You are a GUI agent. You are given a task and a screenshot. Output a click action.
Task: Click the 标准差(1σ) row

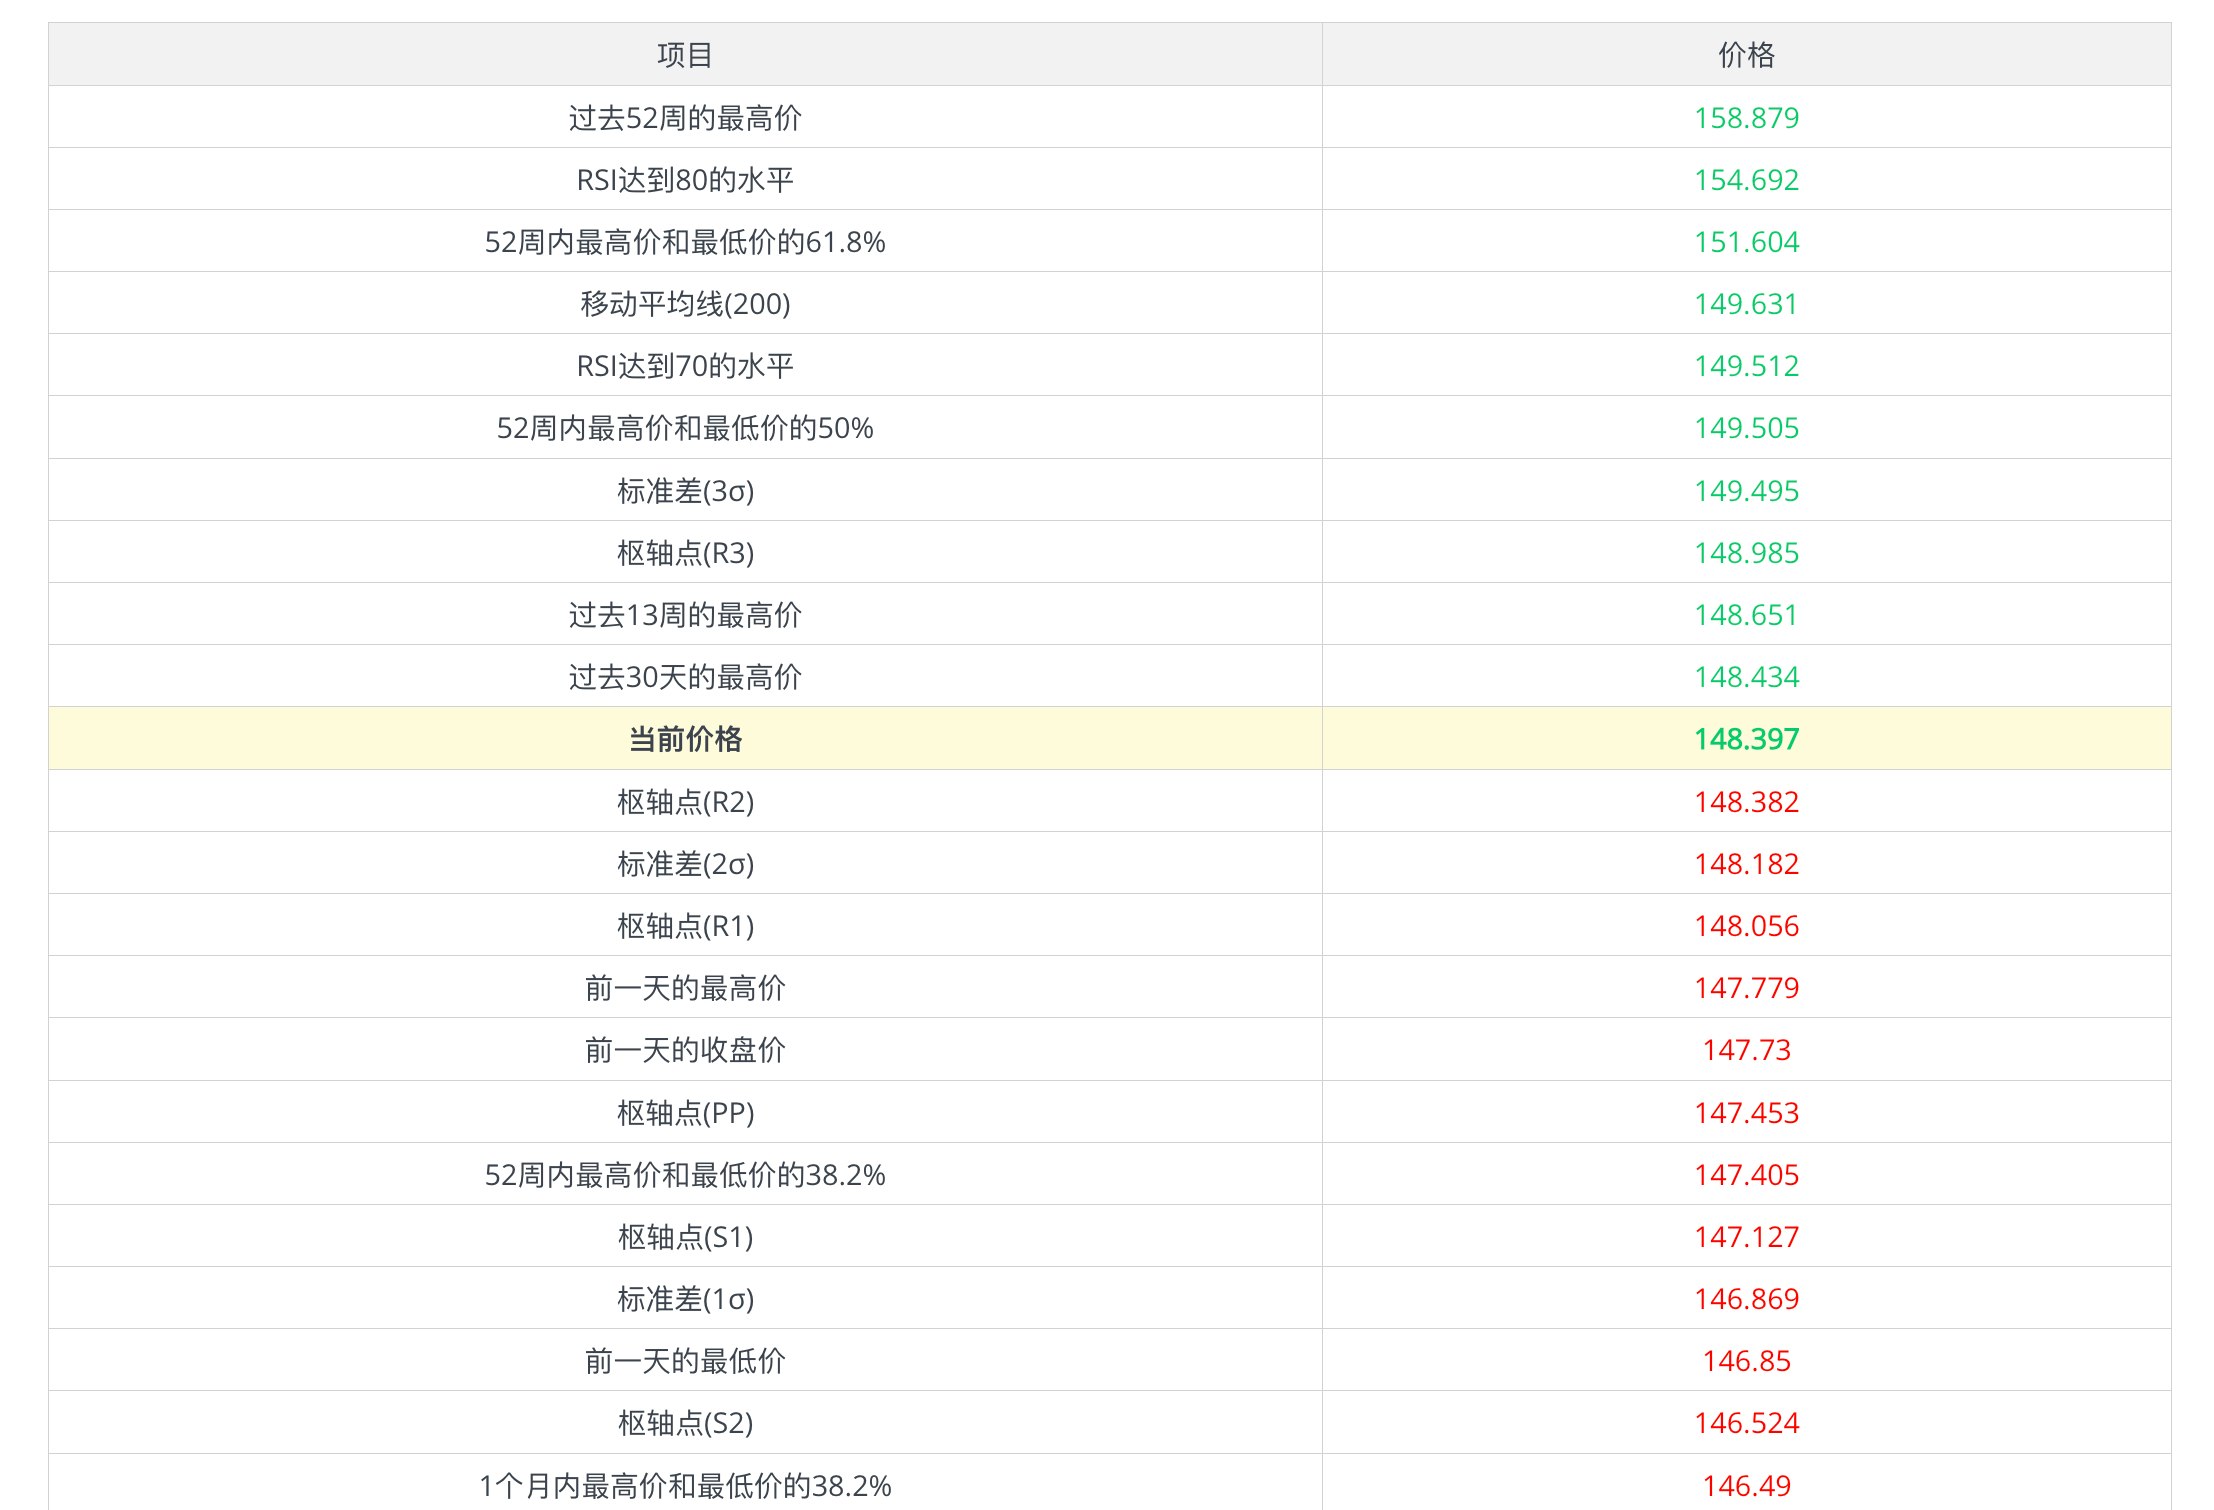[x=687, y=1298]
